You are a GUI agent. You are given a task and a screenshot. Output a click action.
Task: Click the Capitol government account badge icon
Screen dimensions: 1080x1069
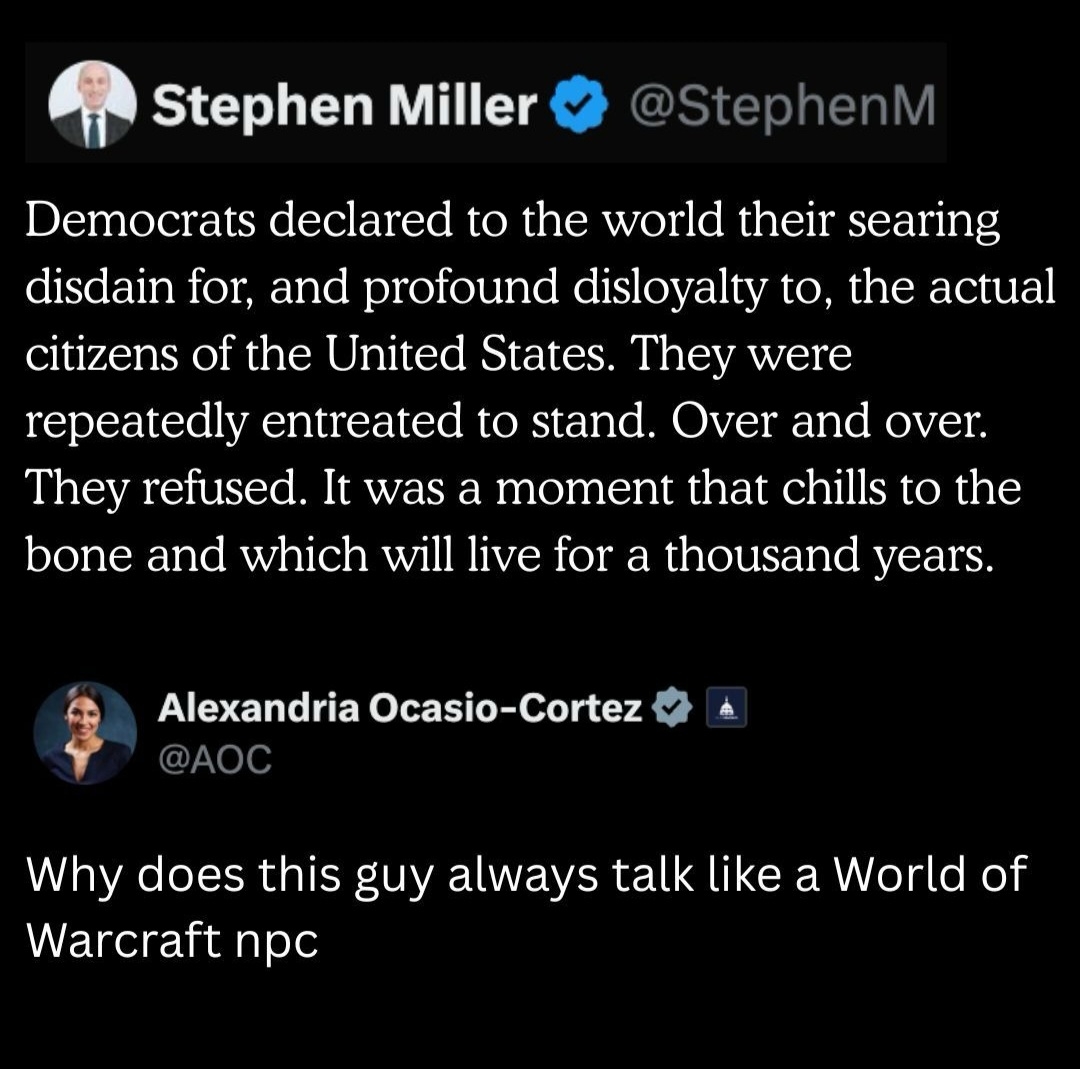click(720, 709)
